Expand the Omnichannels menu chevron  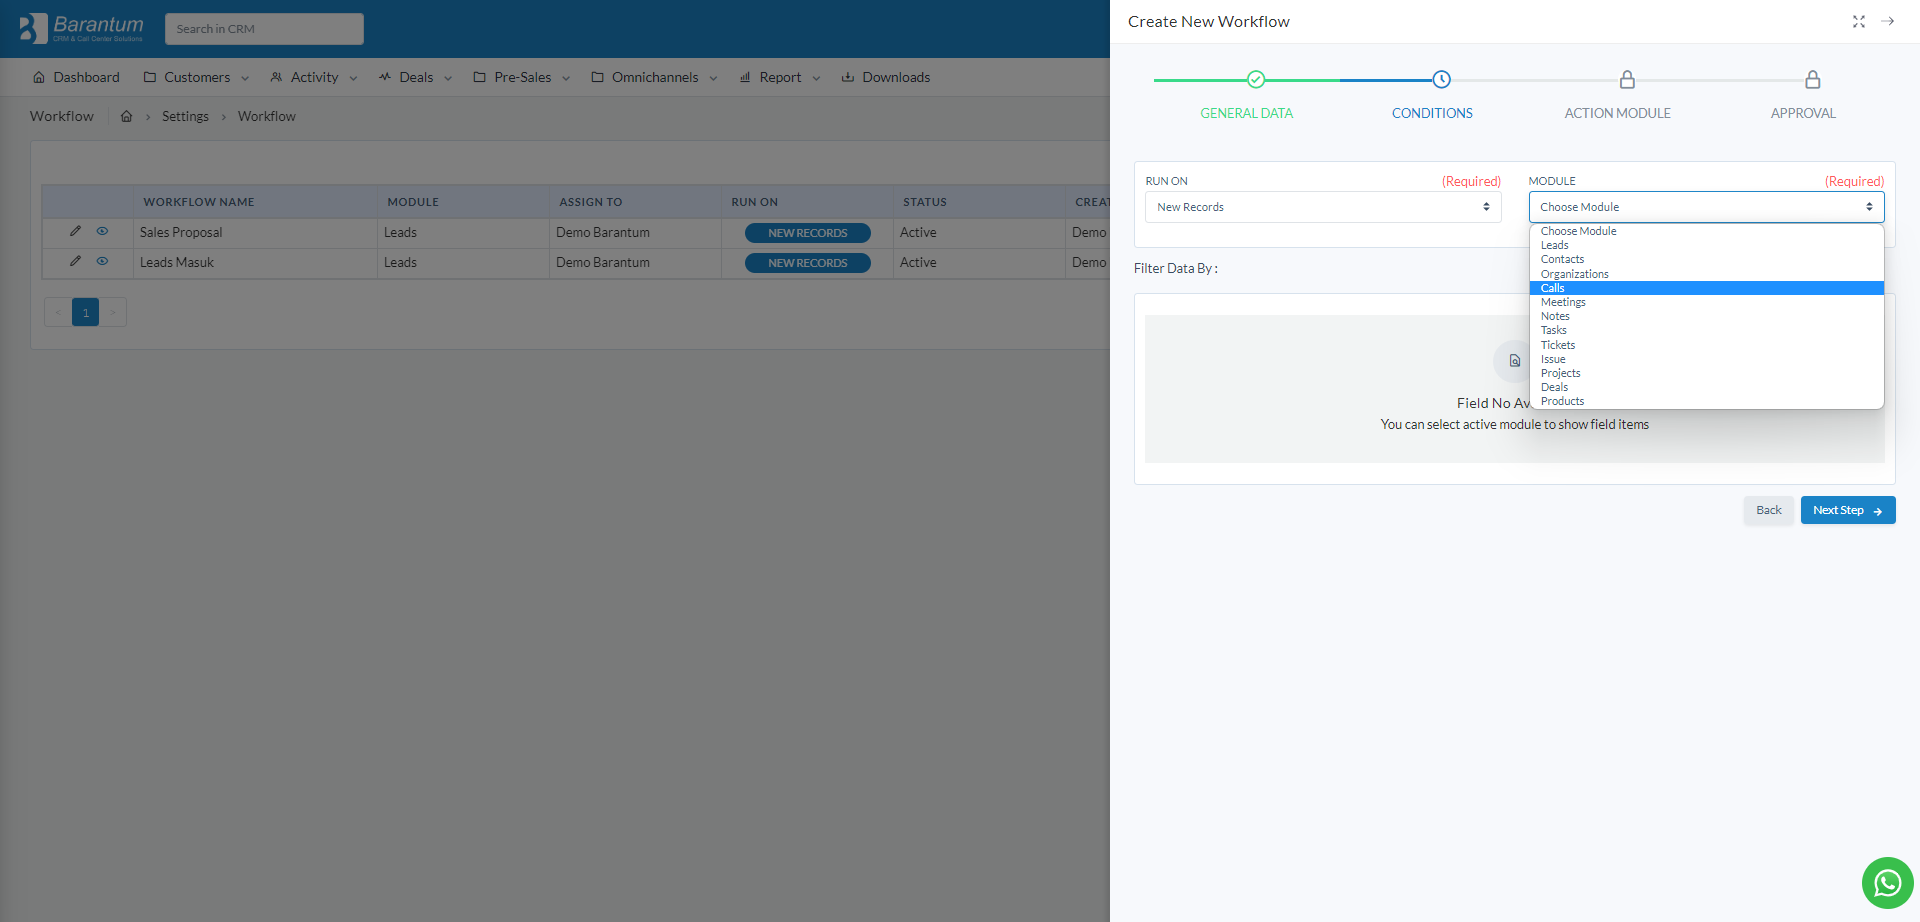(x=713, y=78)
